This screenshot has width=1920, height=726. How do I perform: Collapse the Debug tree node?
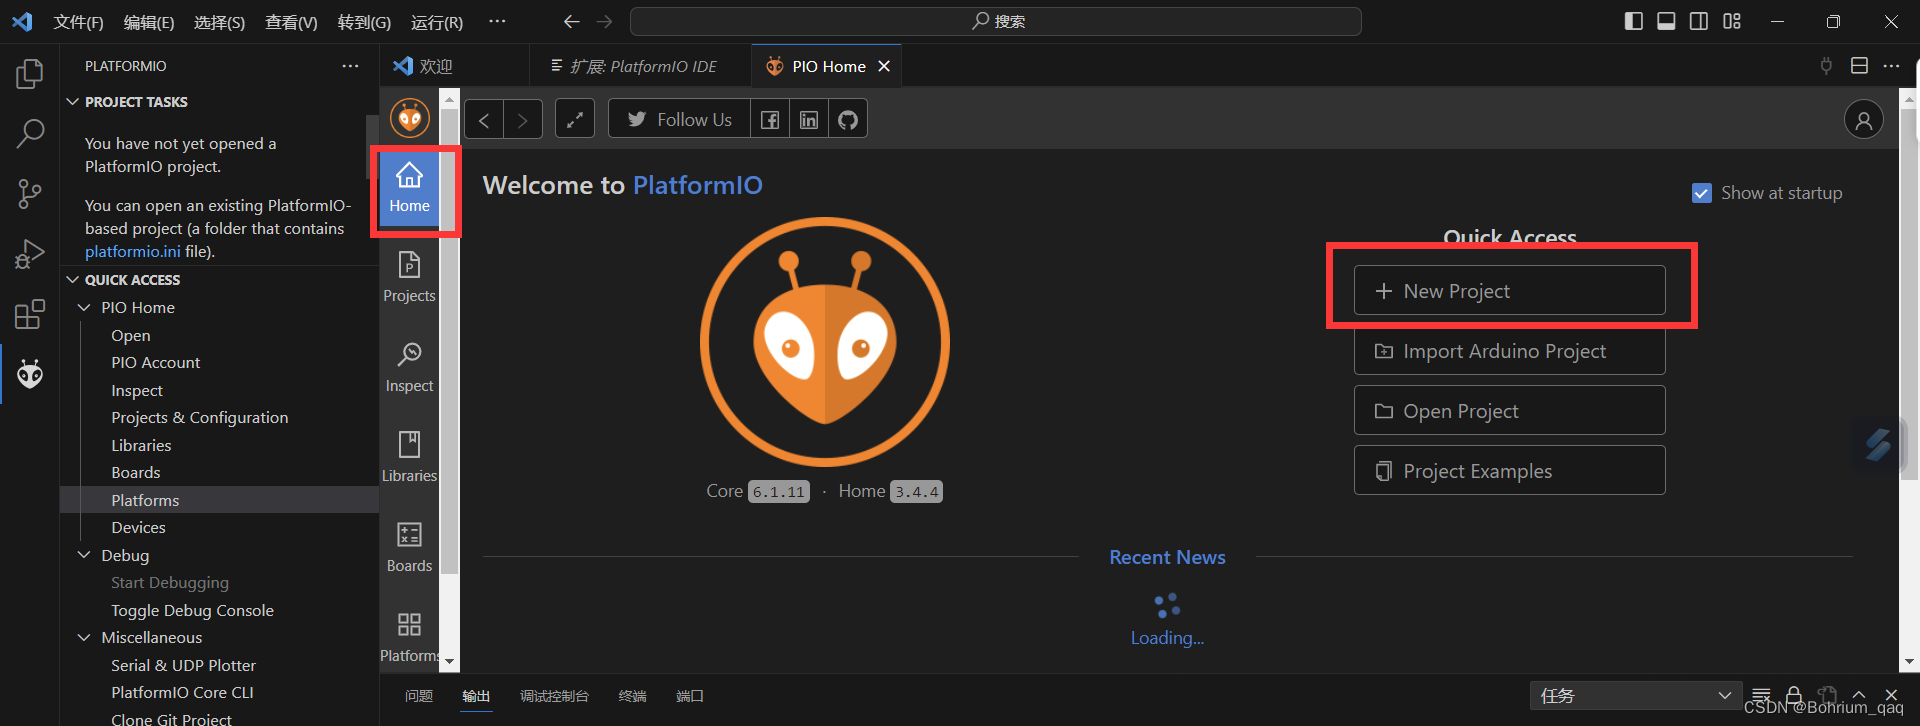84,555
